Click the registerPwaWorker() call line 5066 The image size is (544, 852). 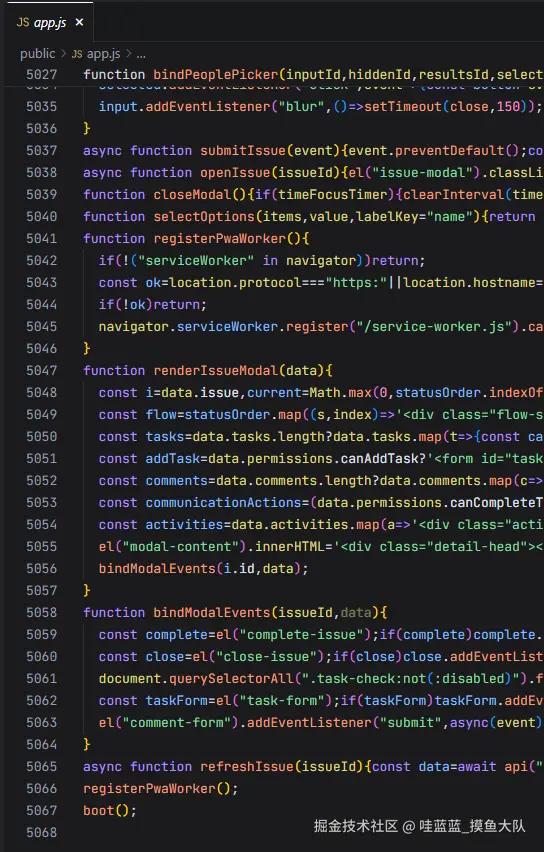[x=160, y=788]
